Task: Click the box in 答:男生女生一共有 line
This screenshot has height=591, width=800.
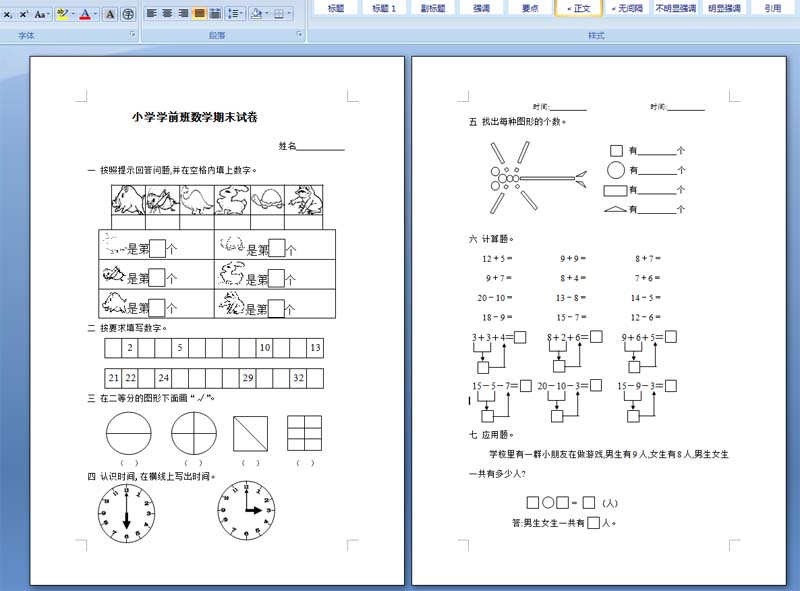Action: (593, 523)
